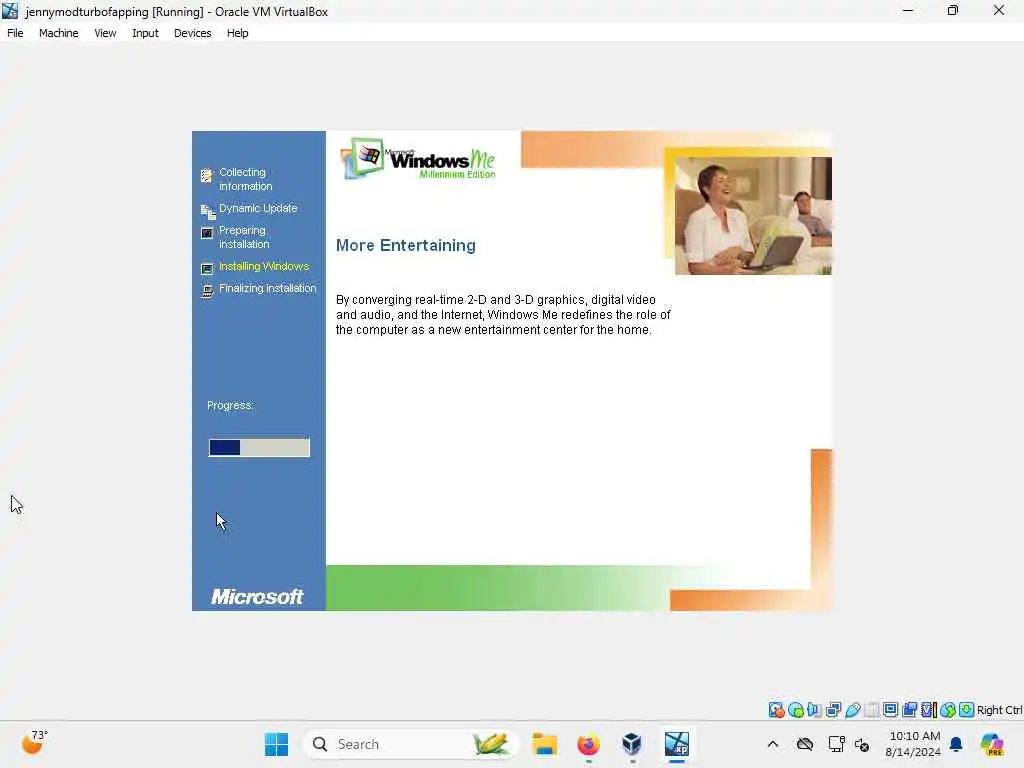Viewport: 1024px width, 768px height.
Task: Click the highlighted Installing Windows text
Action: click(264, 266)
